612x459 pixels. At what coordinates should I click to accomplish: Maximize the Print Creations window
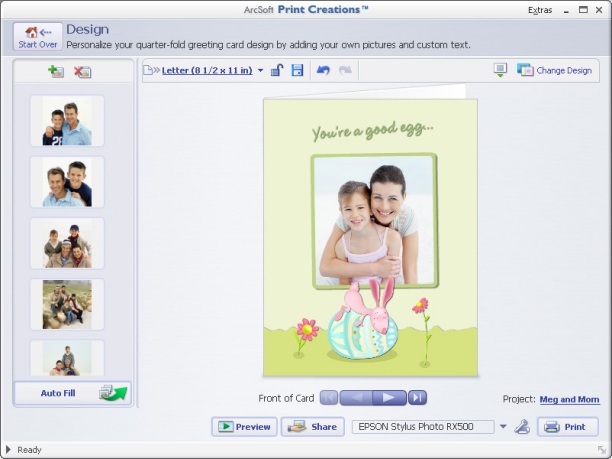(x=583, y=10)
